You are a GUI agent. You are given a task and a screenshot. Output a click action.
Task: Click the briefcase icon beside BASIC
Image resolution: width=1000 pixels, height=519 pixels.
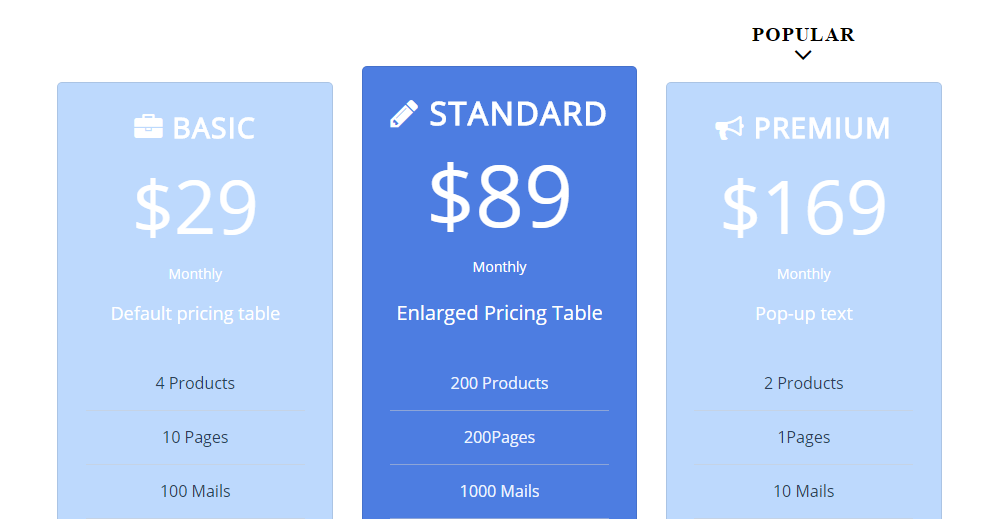[x=148, y=127]
